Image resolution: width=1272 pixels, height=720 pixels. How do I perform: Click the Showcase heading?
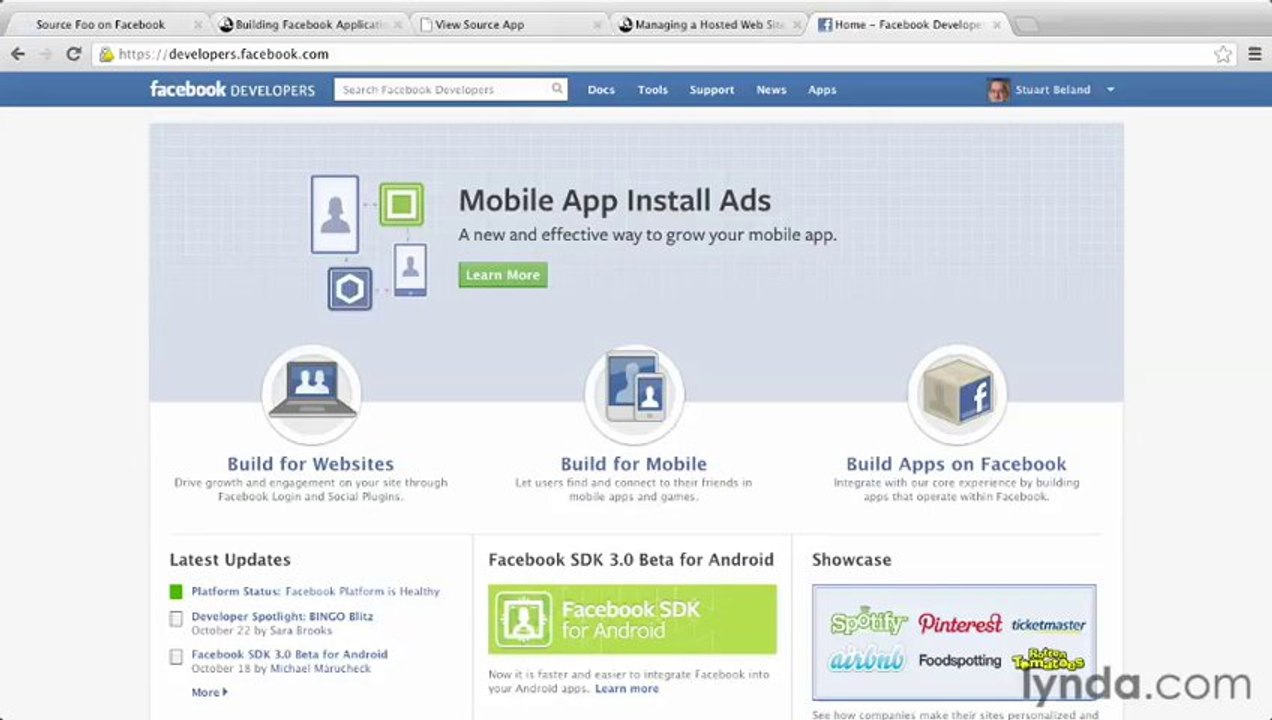(x=851, y=560)
